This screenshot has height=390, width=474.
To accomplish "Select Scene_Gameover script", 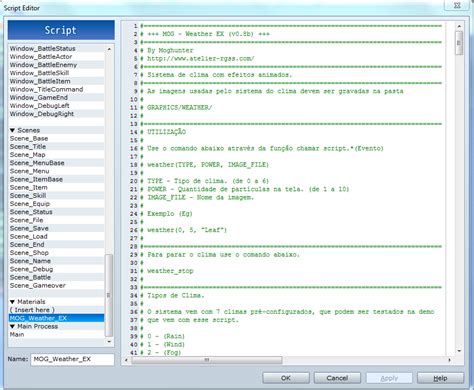I will [57, 285].
